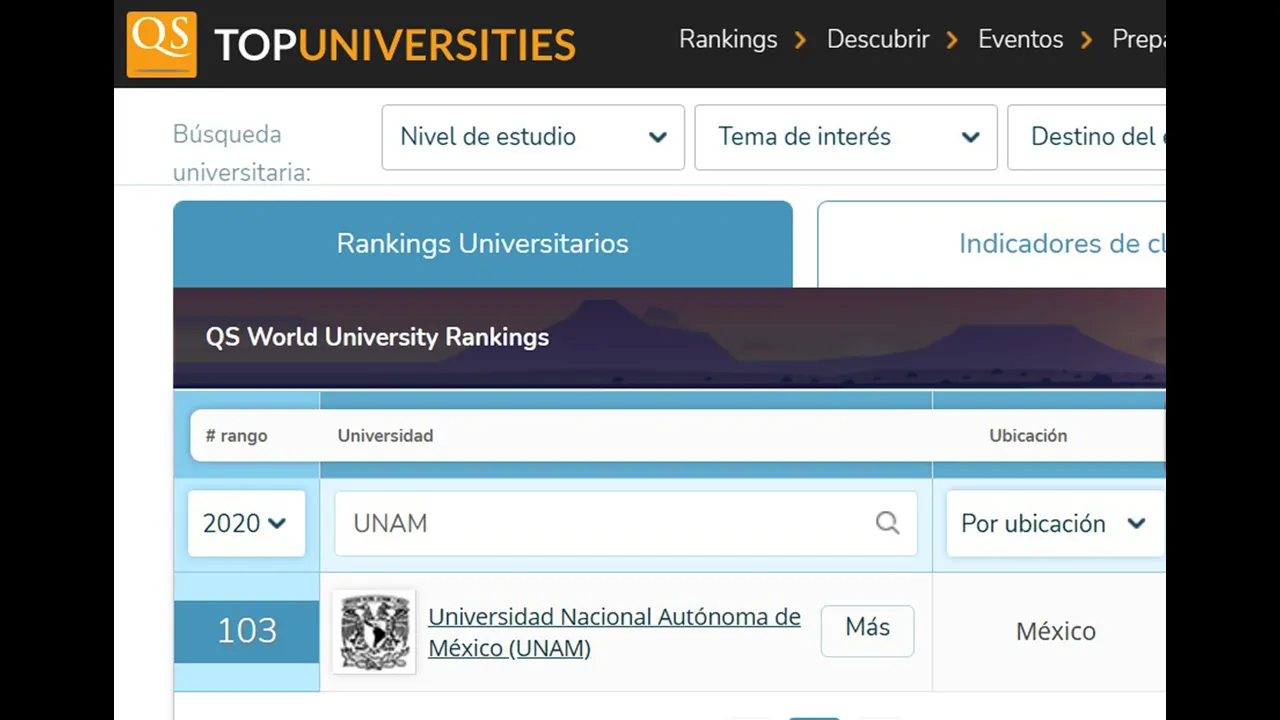Open the Destino del dropdown
This screenshot has width=1280, height=720.
click(1087, 137)
